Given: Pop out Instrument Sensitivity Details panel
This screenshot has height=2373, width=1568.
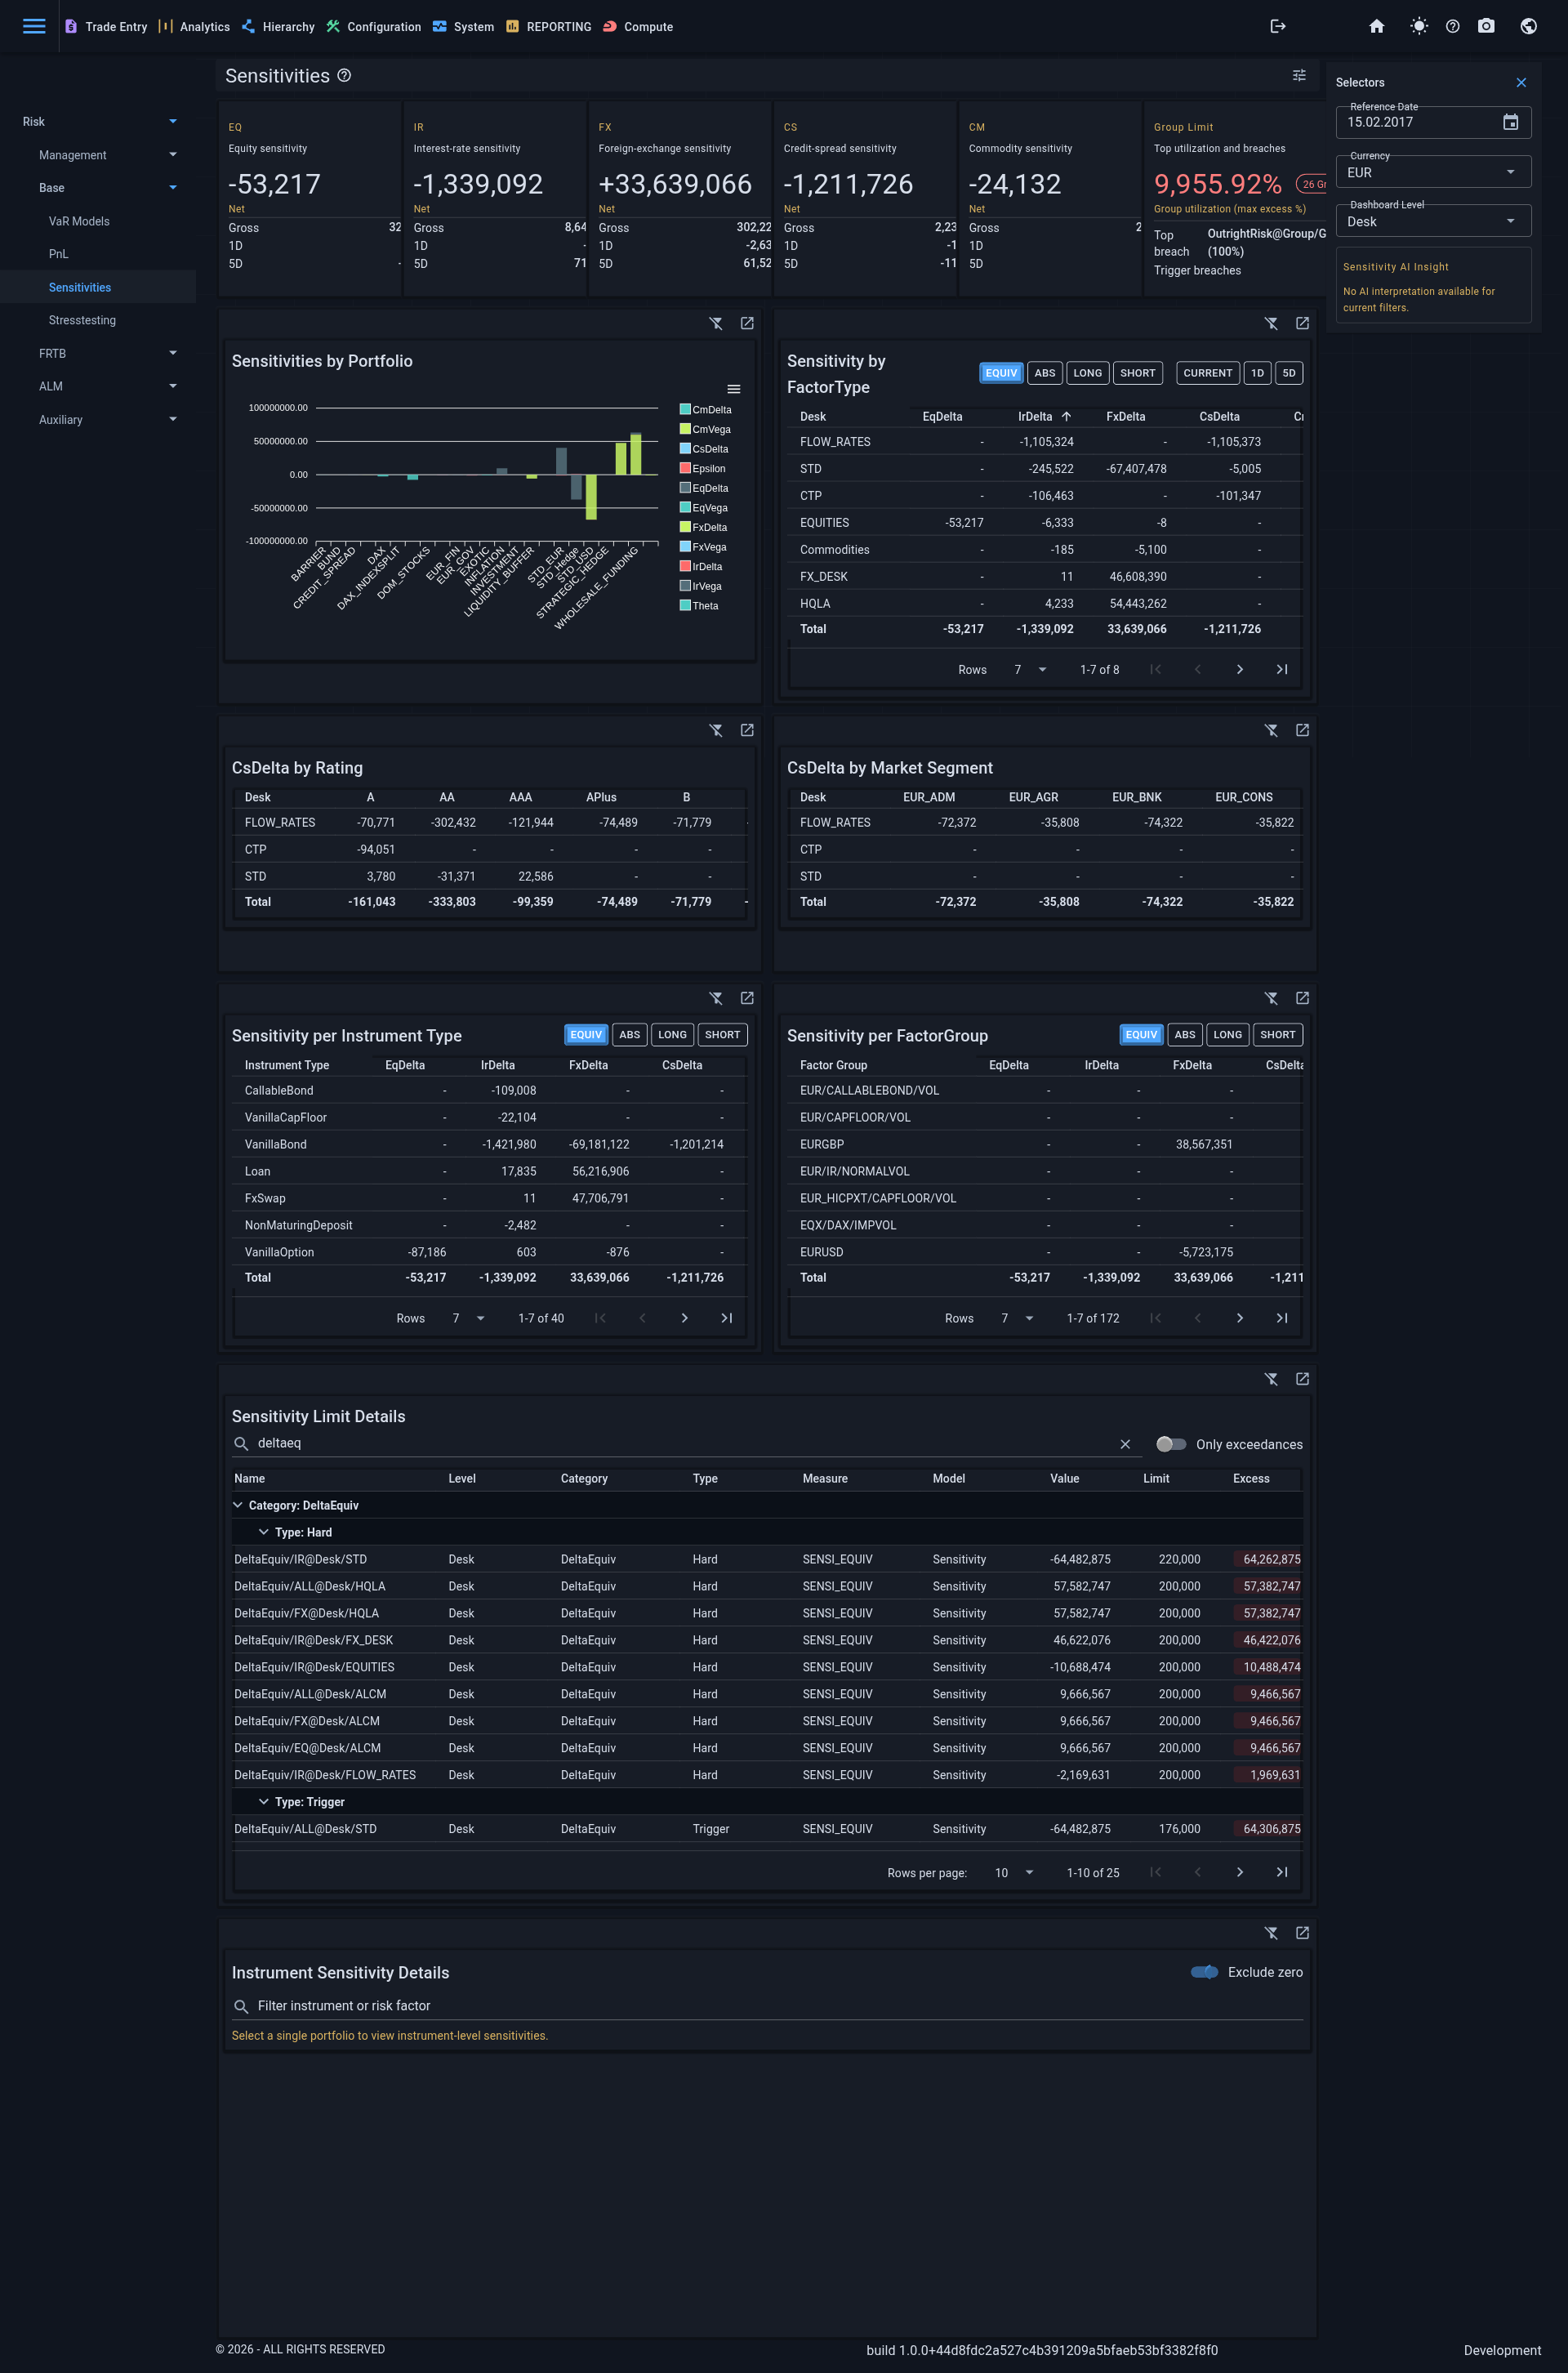Looking at the screenshot, I should pos(1302,1933).
